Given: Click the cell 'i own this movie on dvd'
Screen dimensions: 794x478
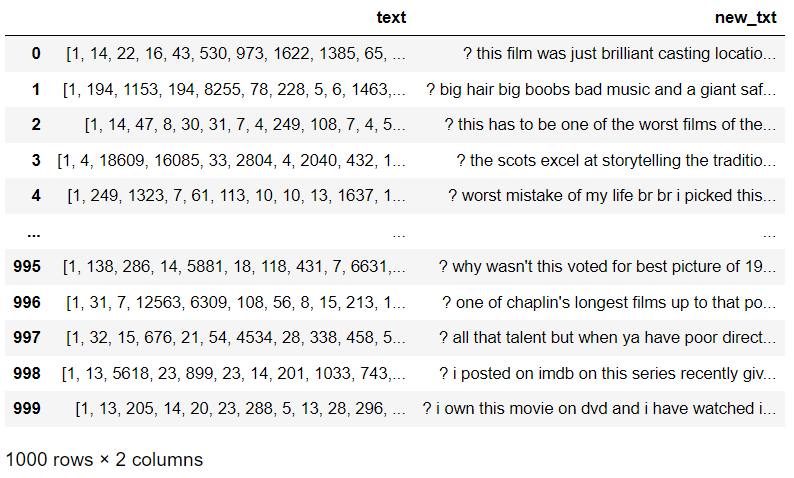Looking at the screenshot, I should pos(599,408).
